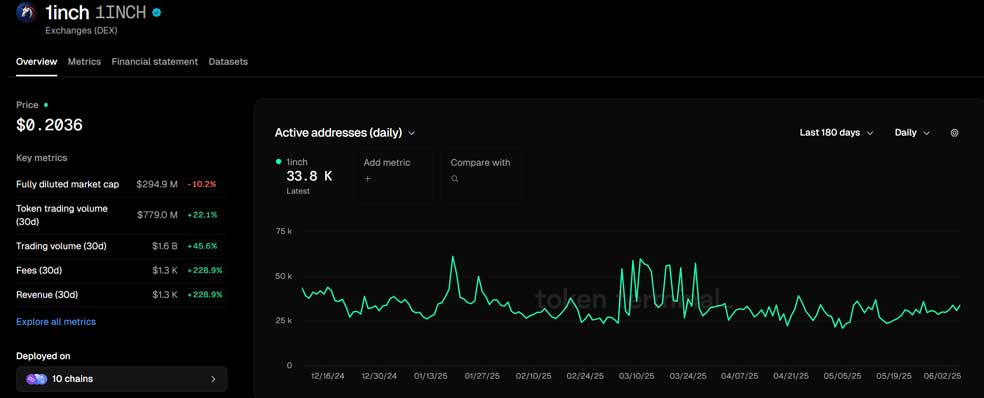Click the blue verified badge next to 1INCH
This screenshot has width=984, height=398.
[x=156, y=11]
